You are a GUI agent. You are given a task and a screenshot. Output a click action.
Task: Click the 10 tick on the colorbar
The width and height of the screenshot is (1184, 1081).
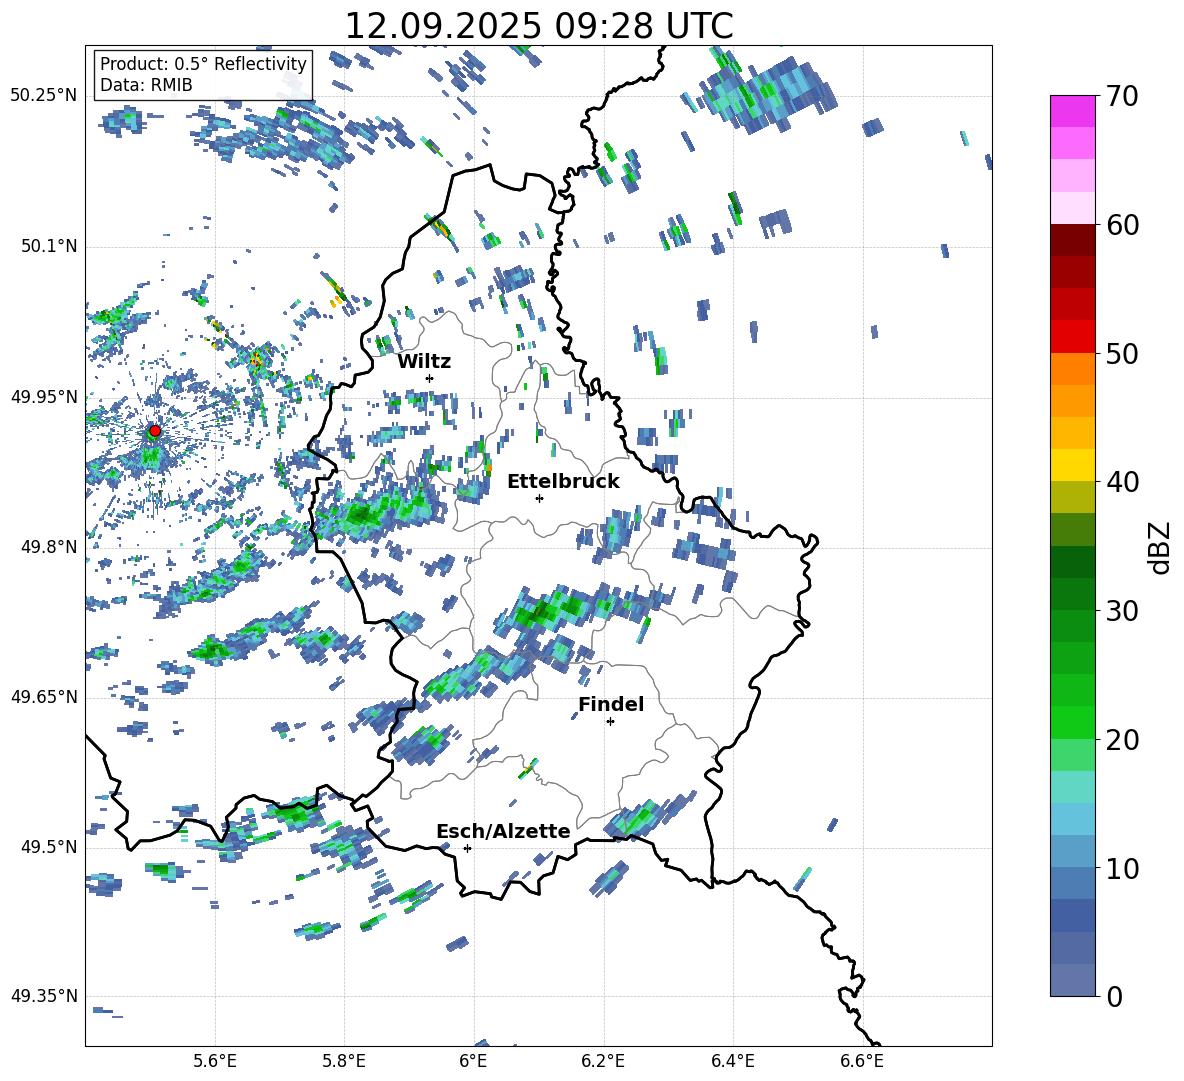click(1122, 868)
